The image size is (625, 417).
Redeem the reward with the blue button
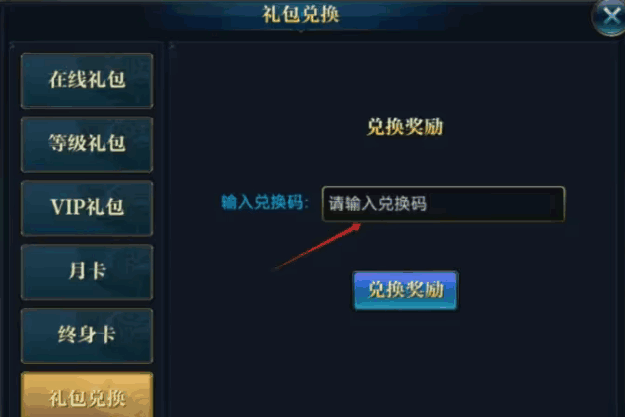(405, 290)
